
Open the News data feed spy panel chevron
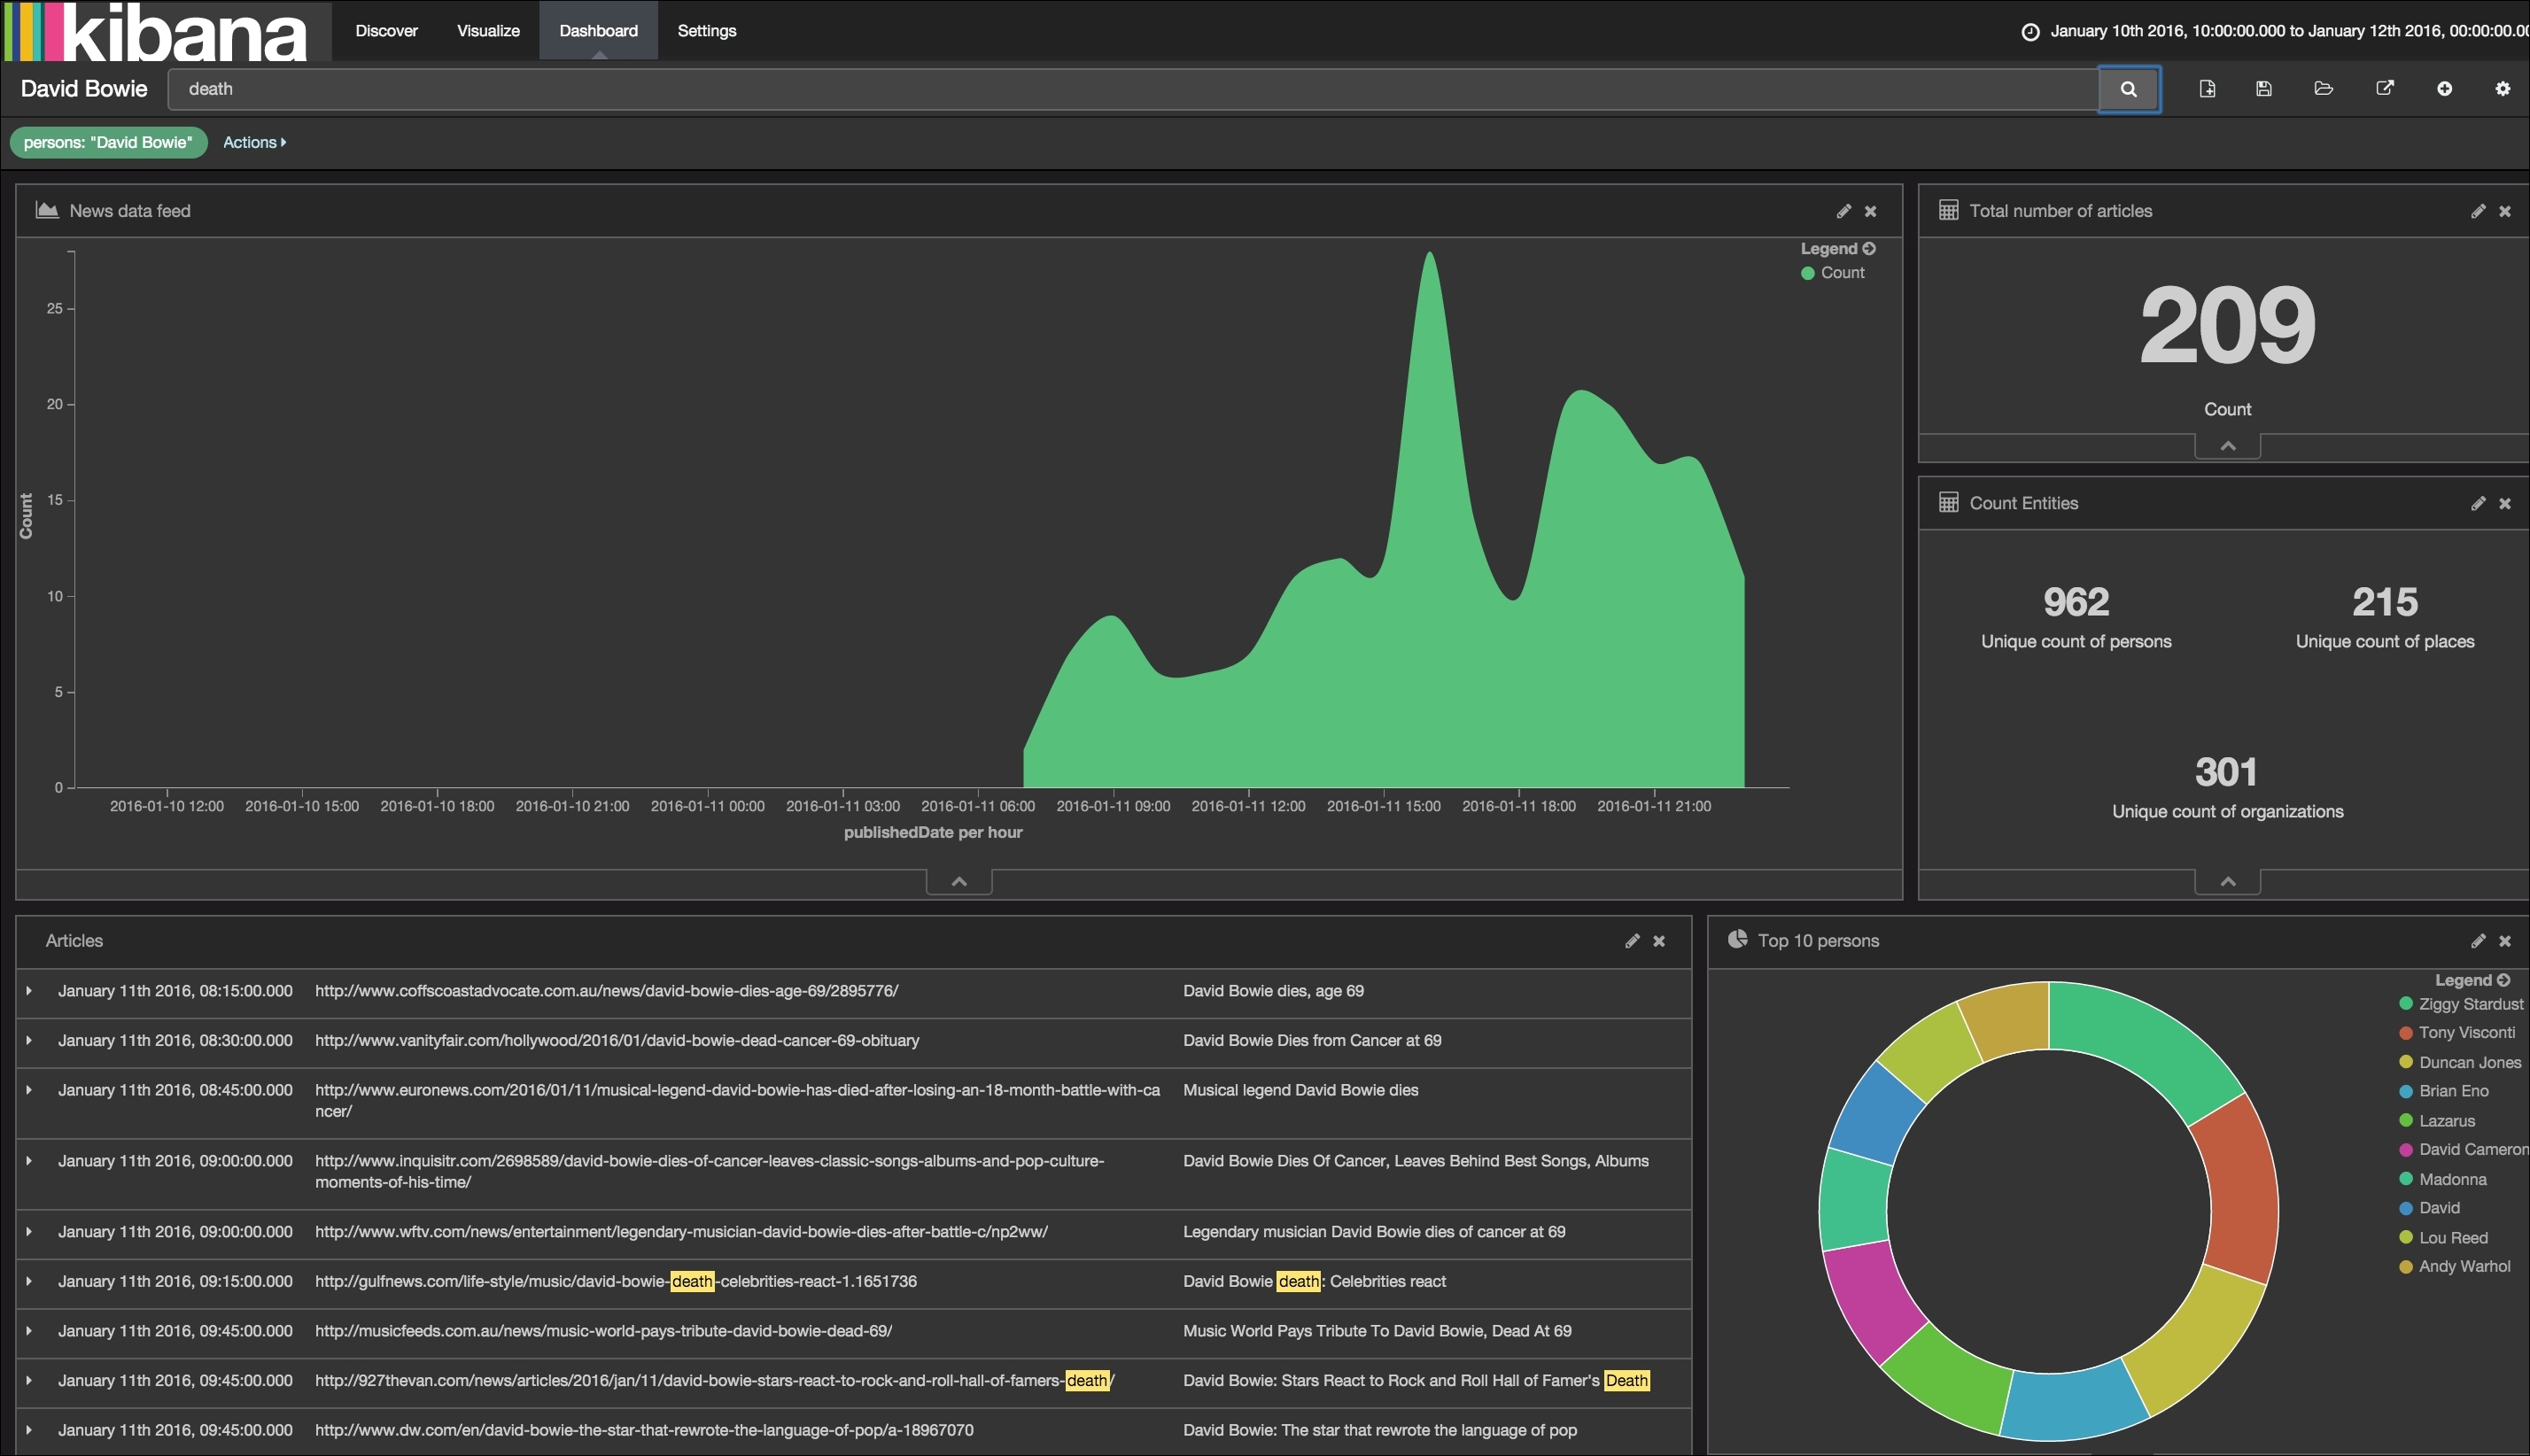[x=959, y=881]
